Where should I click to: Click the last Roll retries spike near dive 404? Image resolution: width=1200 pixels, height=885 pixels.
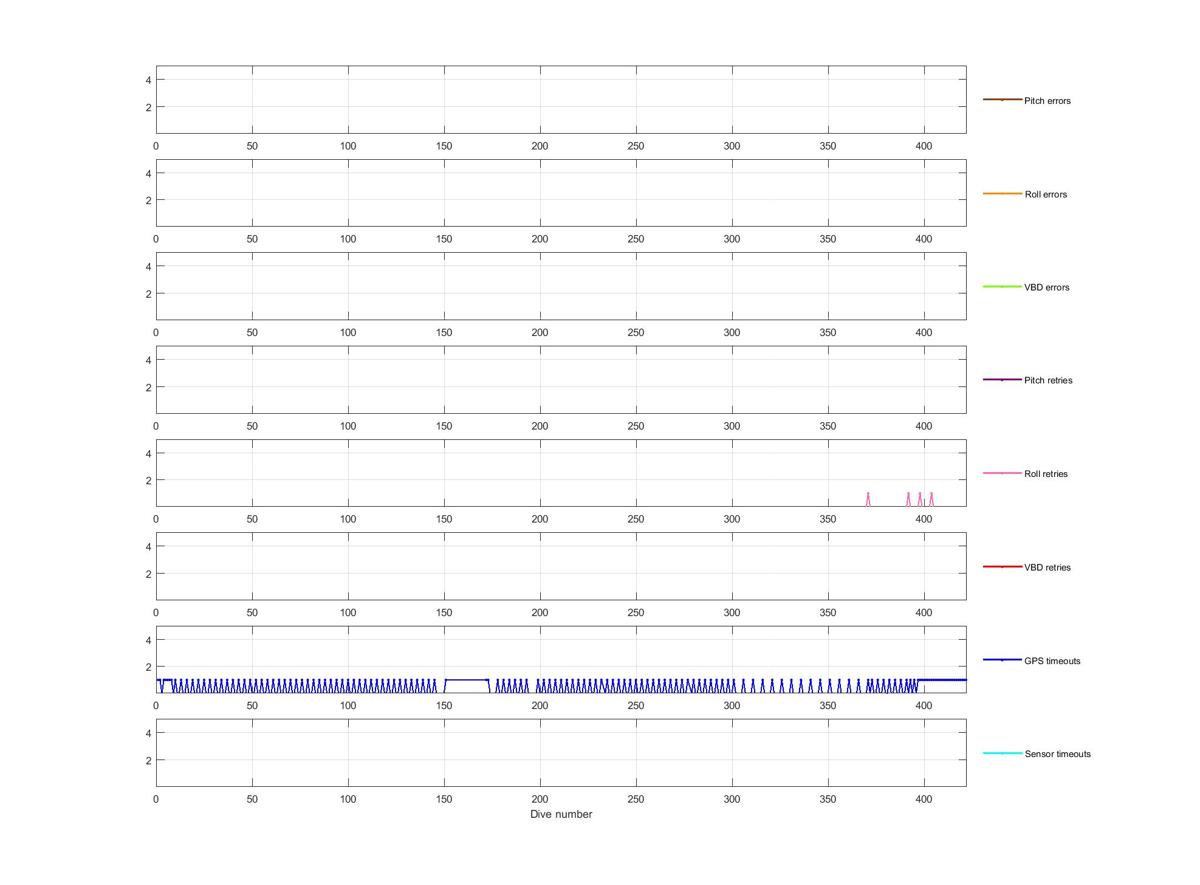931,499
